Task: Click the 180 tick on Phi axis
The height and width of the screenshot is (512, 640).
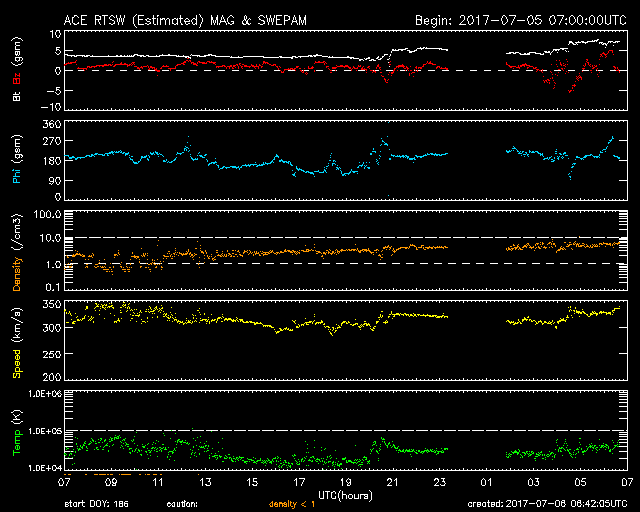Action: (x=52, y=161)
